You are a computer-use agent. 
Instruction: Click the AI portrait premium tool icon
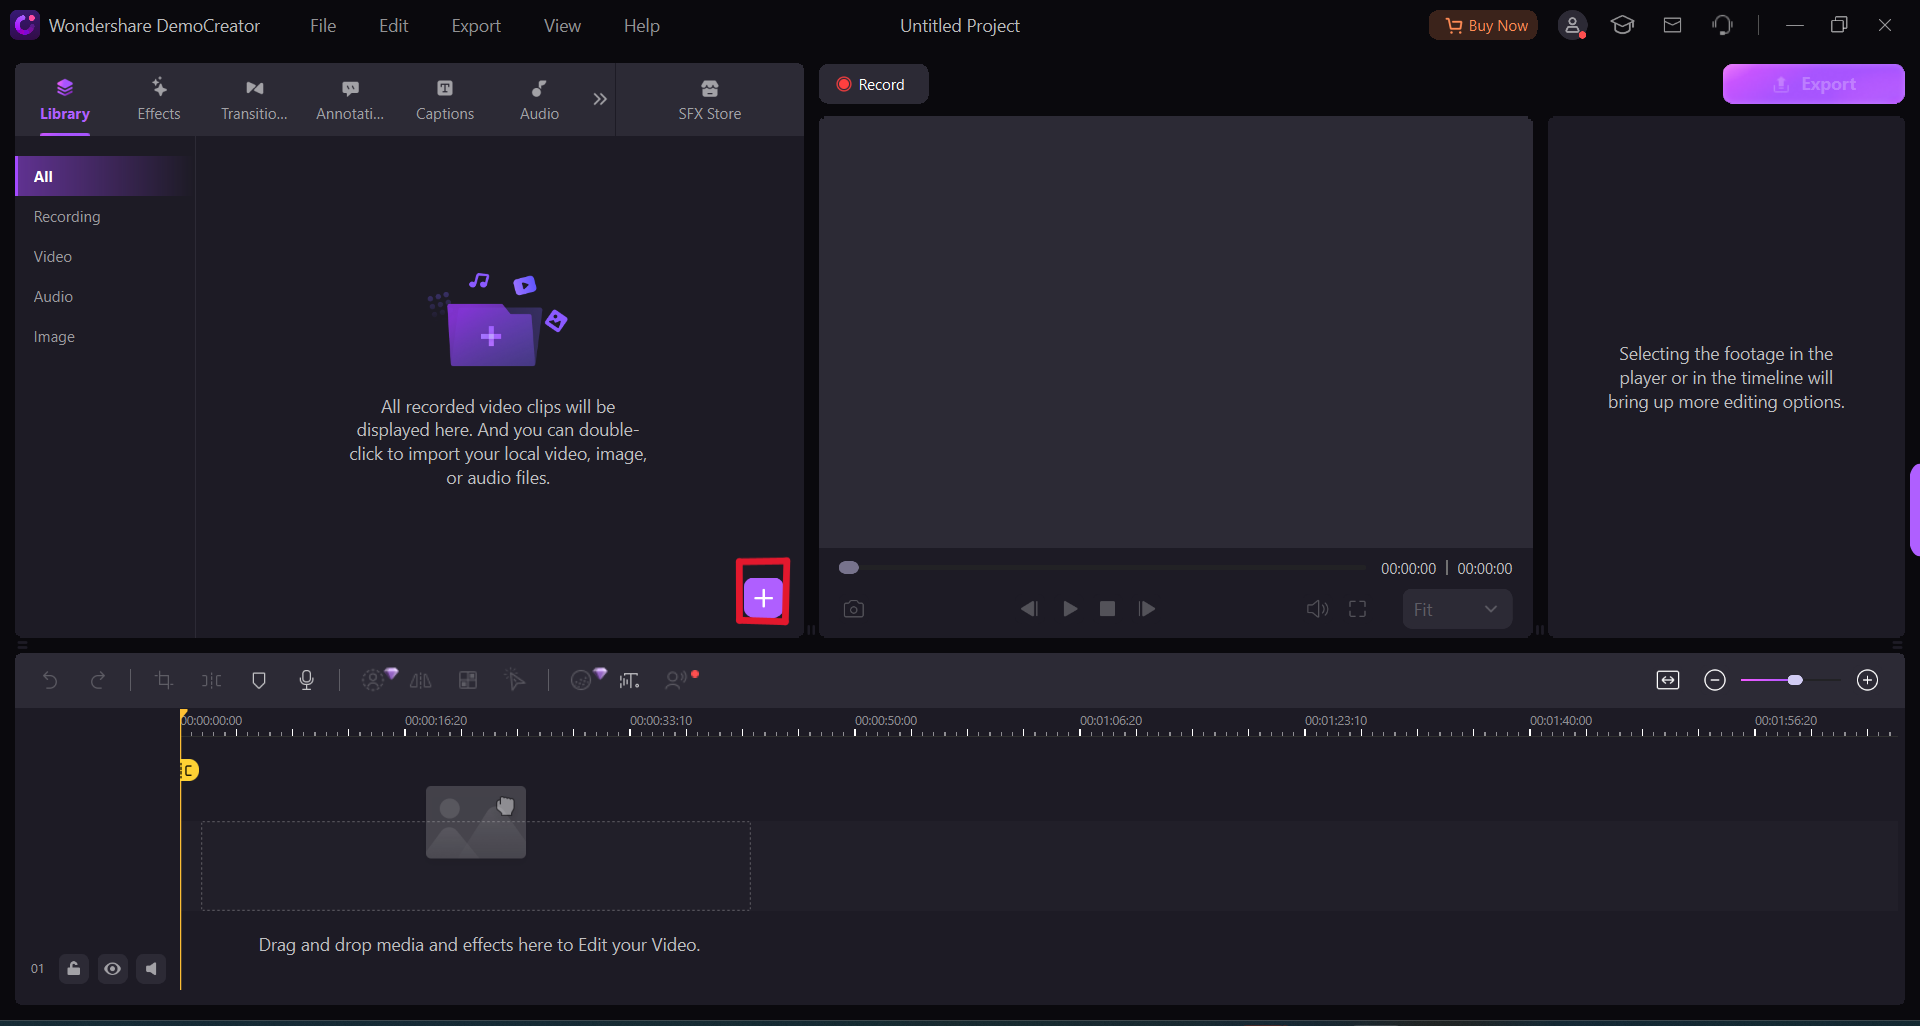pos(377,679)
